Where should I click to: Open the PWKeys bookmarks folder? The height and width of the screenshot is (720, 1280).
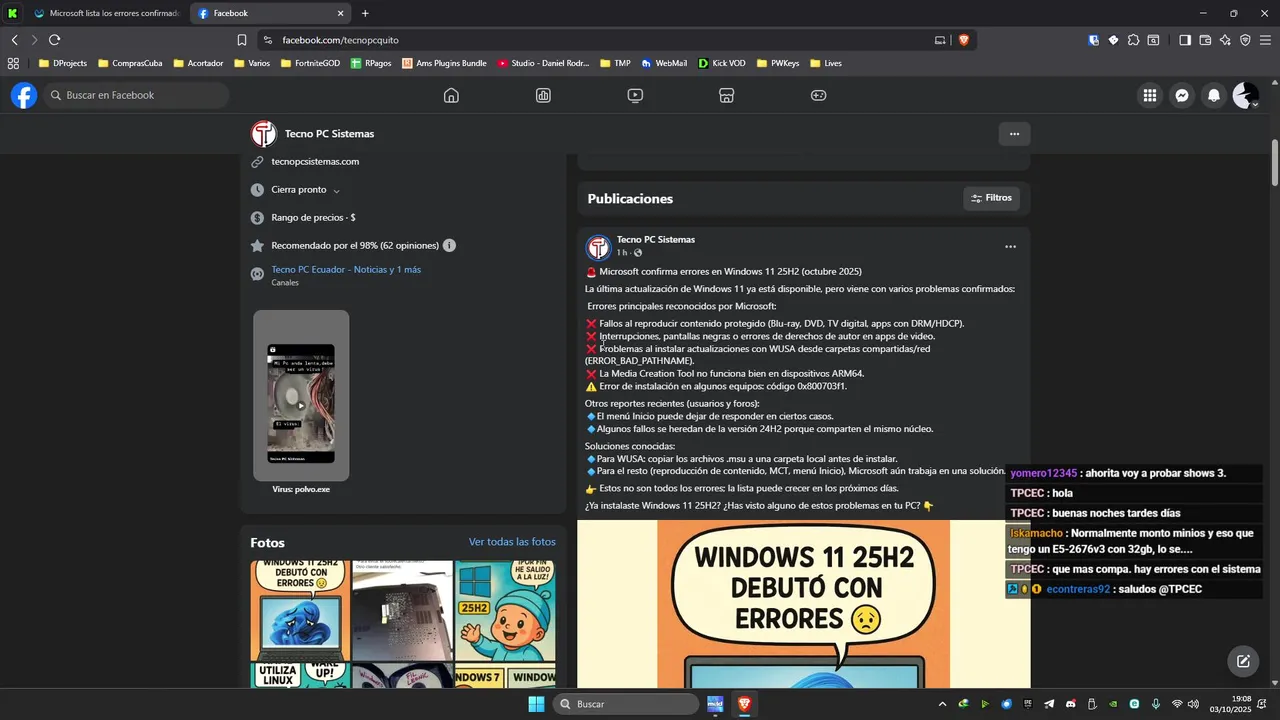click(x=778, y=63)
